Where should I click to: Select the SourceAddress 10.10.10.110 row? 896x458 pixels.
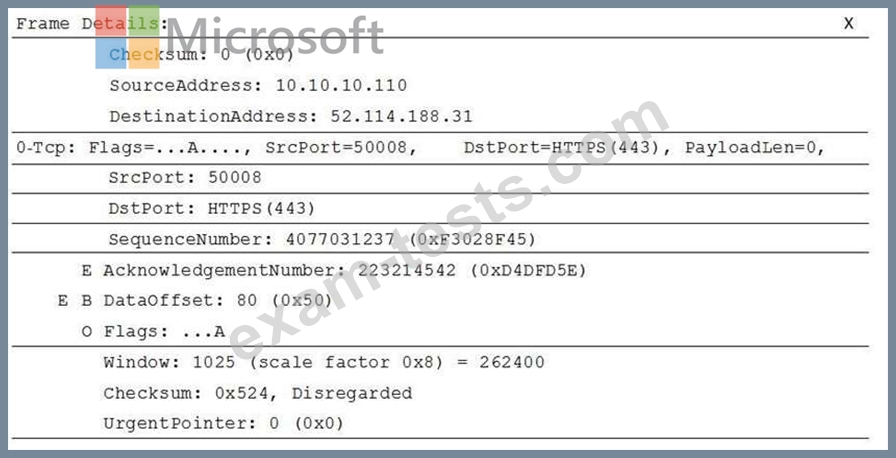[x=258, y=86]
